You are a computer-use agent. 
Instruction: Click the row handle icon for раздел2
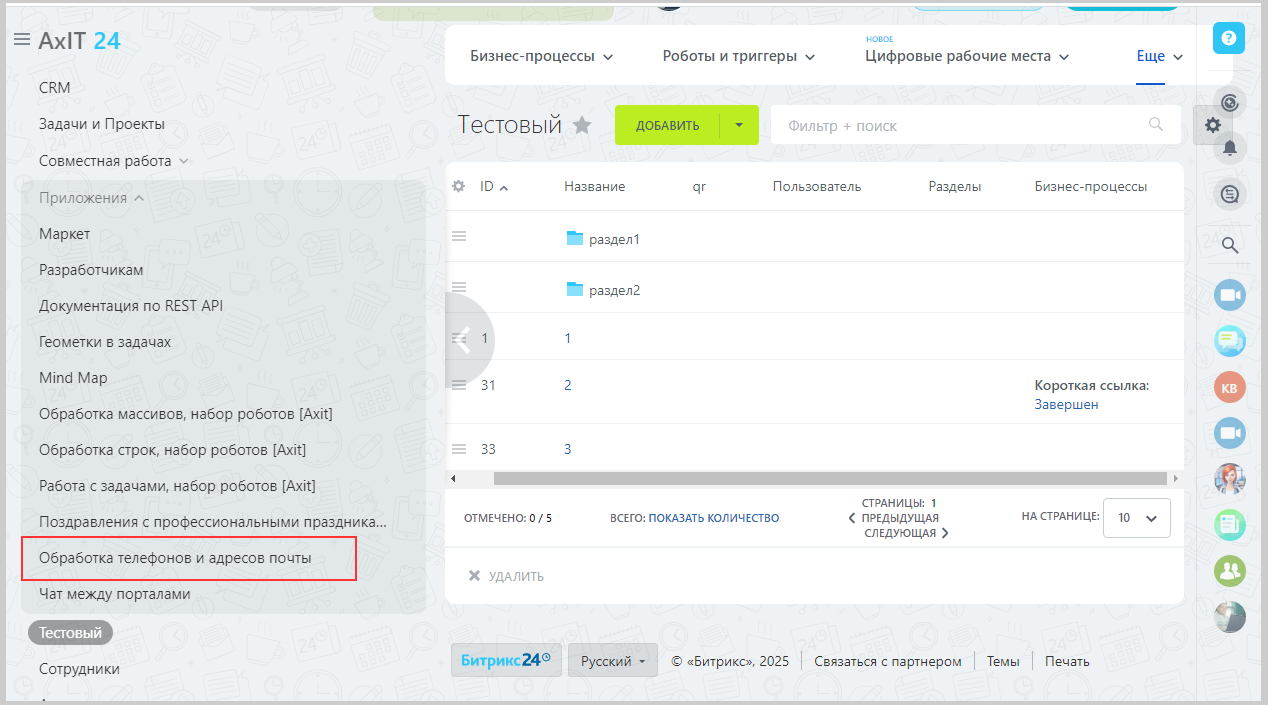tap(459, 287)
